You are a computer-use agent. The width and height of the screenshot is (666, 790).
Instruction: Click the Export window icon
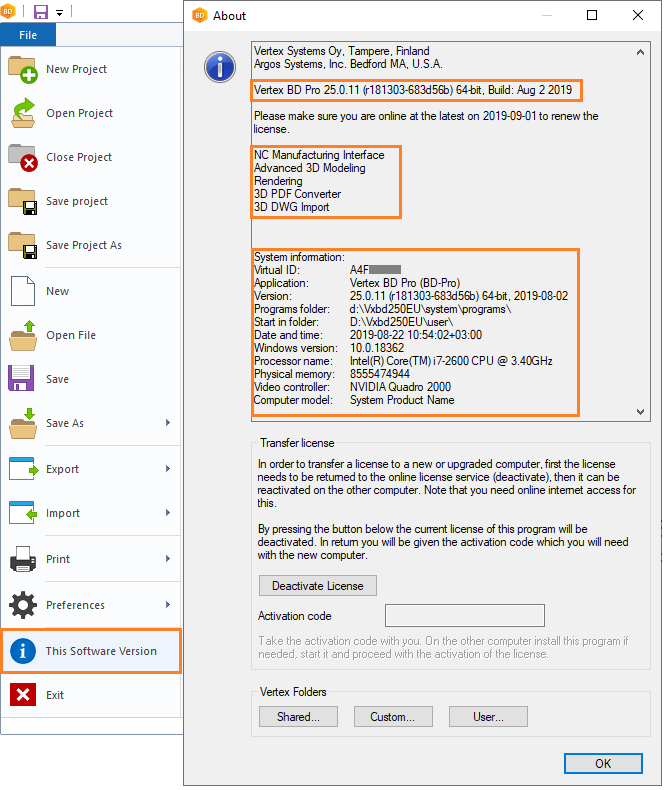pyautogui.click(x=23, y=469)
